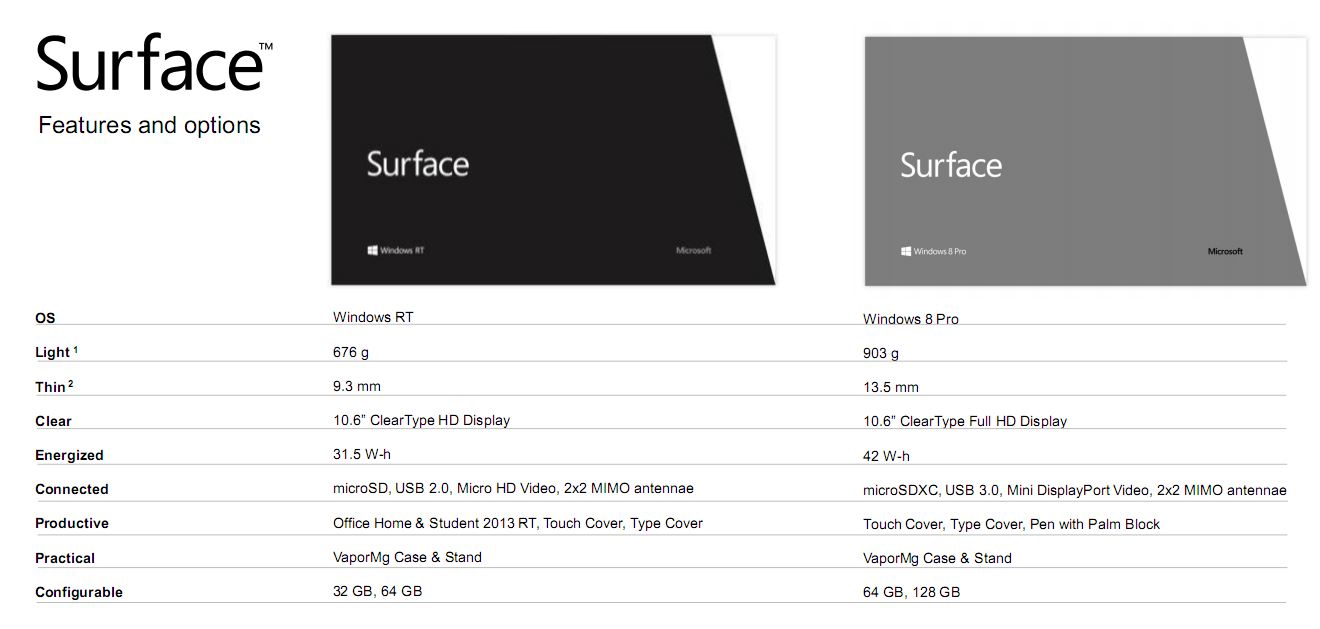
Task: Click the 'Features and options' subtitle
Action: pyautogui.click(x=149, y=125)
